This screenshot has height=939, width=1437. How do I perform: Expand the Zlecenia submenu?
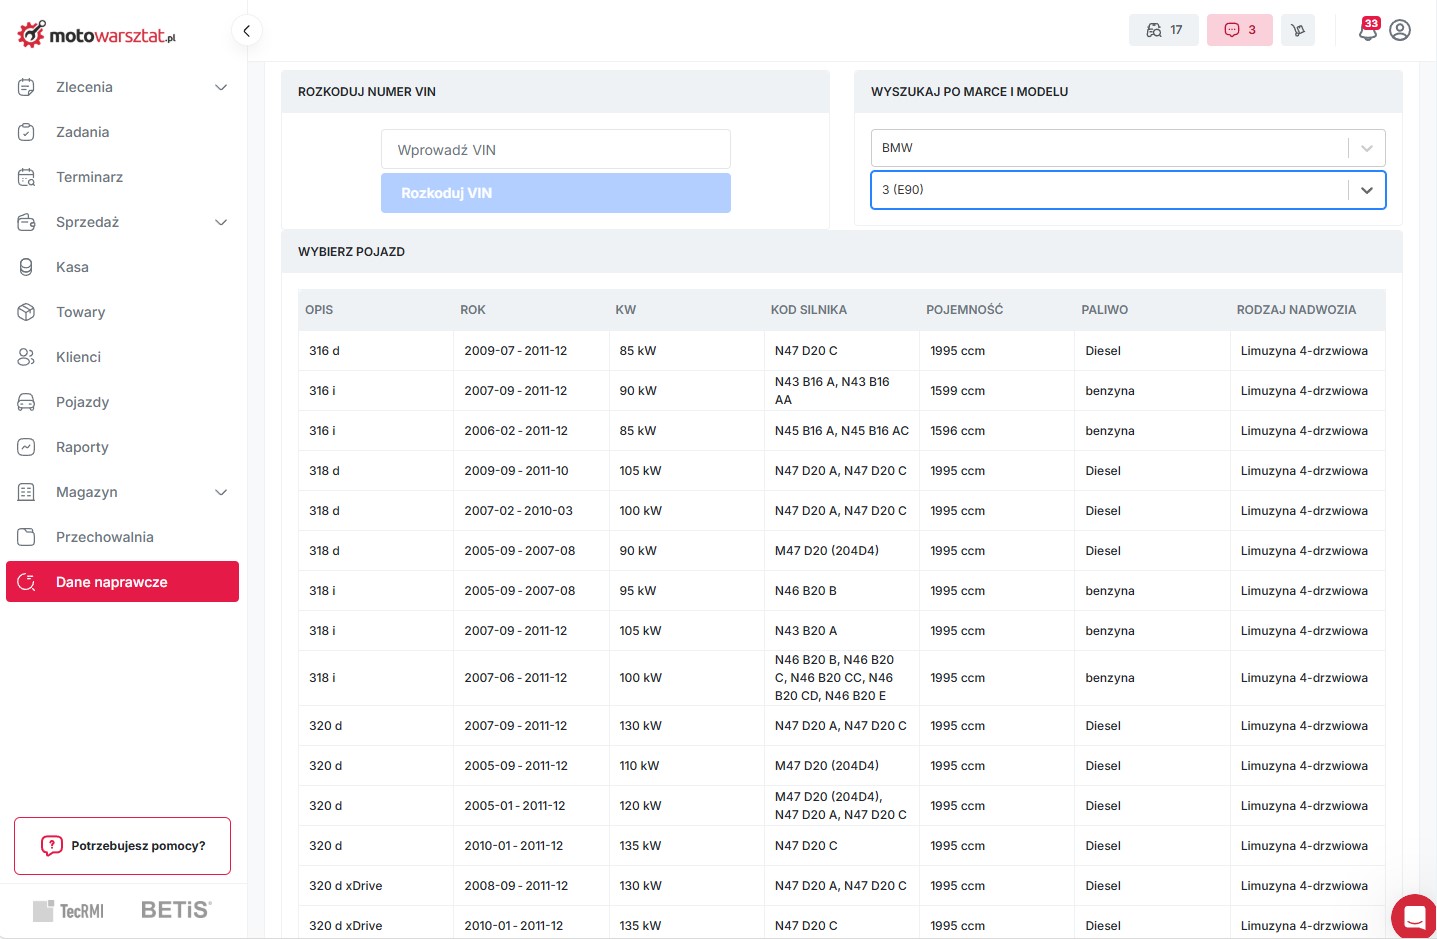[x=221, y=87]
